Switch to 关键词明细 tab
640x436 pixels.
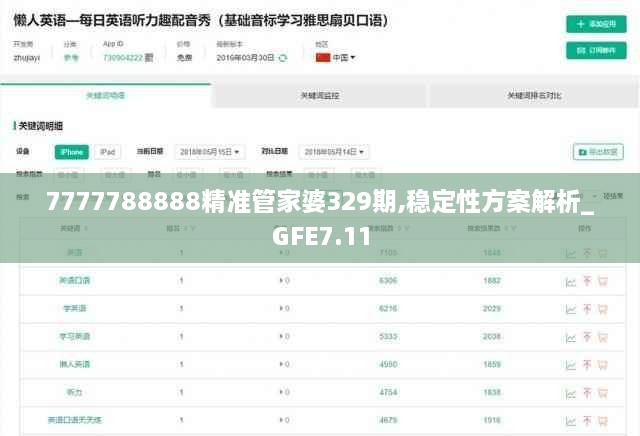click(106, 96)
